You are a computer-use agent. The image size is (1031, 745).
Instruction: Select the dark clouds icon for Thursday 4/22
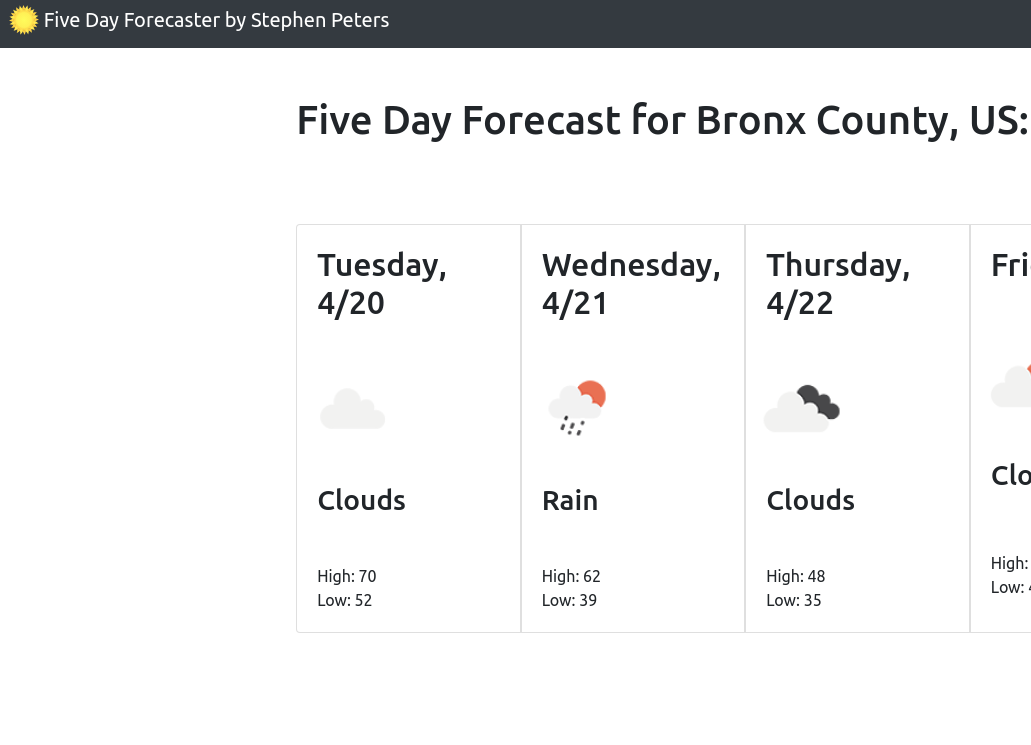[801, 408]
